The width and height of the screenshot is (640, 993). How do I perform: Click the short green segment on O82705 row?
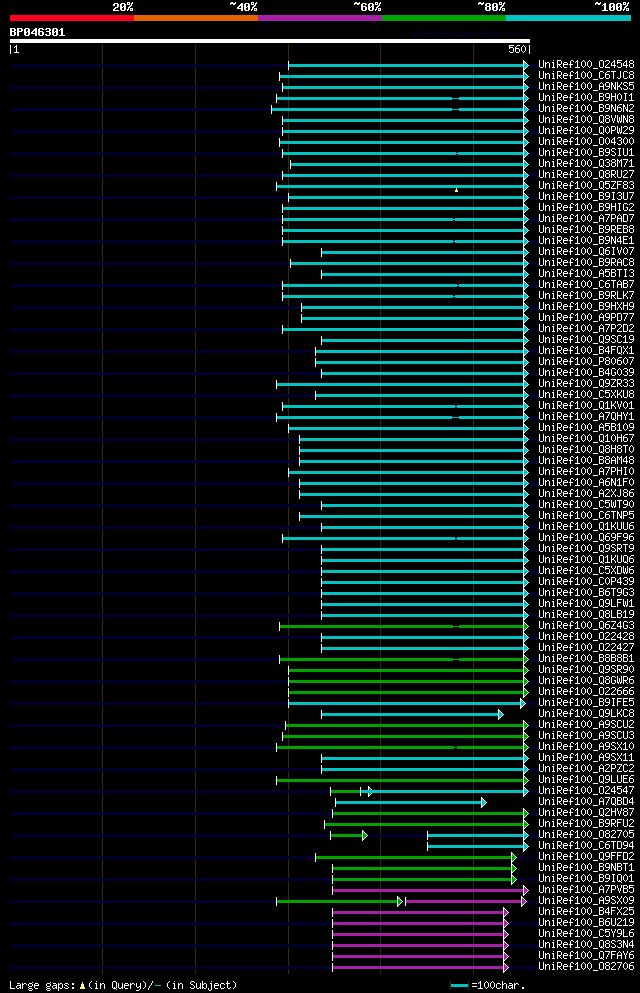pos(347,835)
